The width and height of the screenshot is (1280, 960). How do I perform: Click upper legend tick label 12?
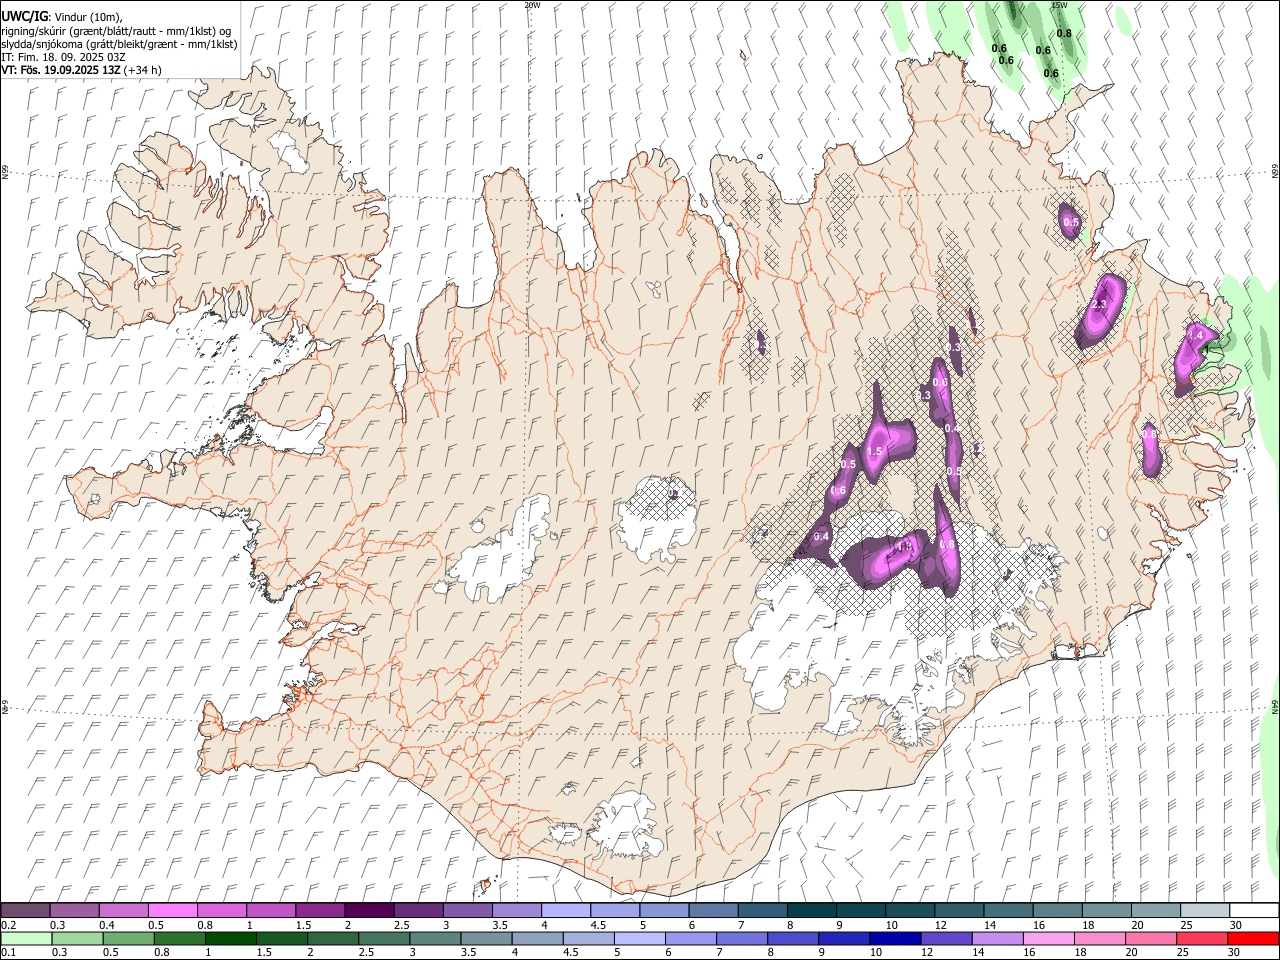pyautogui.click(x=941, y=925)
